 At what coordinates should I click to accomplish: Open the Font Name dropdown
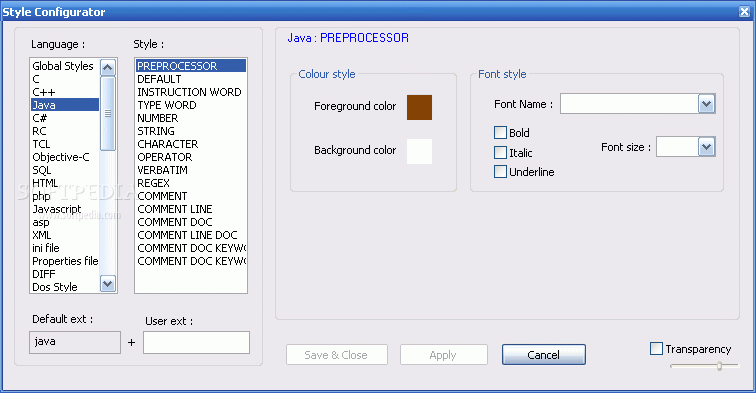[x=706, y=104]
